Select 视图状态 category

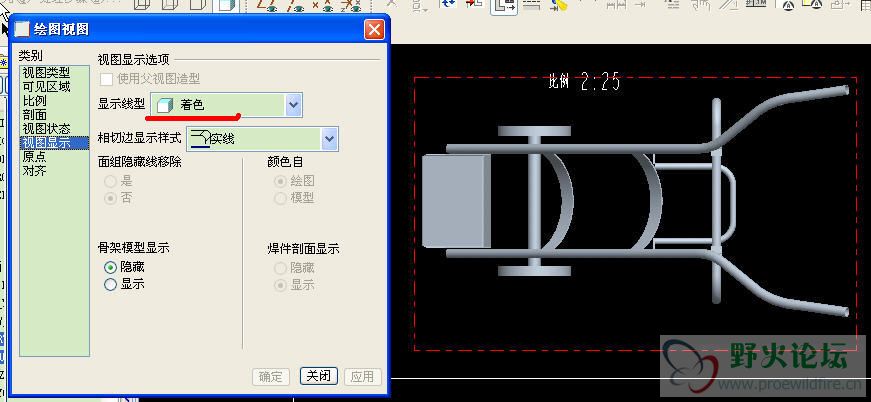(46, 128)
